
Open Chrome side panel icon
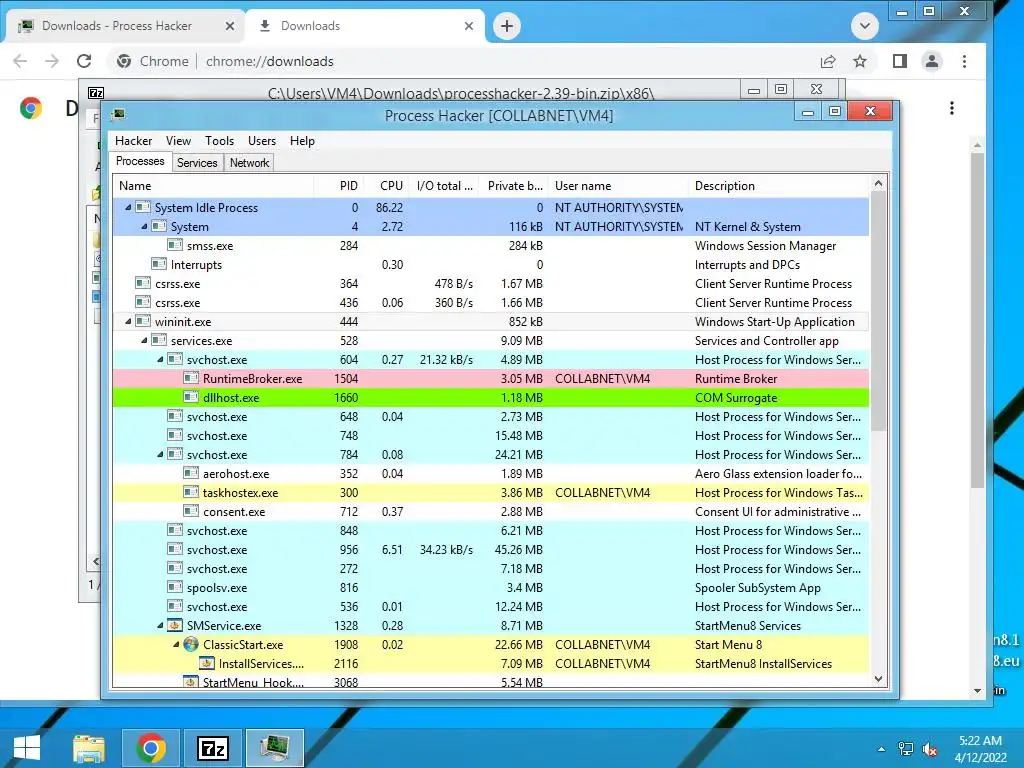pos(899,61)
